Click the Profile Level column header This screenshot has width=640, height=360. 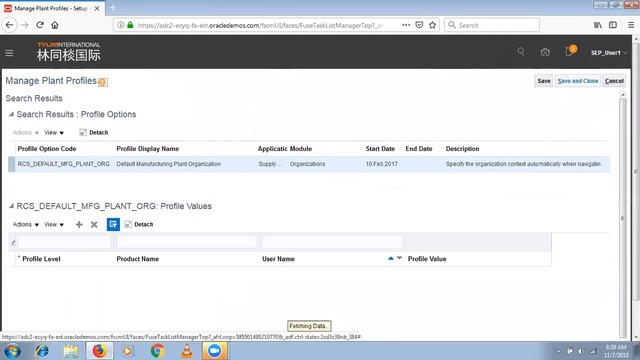tap(41, 259)
